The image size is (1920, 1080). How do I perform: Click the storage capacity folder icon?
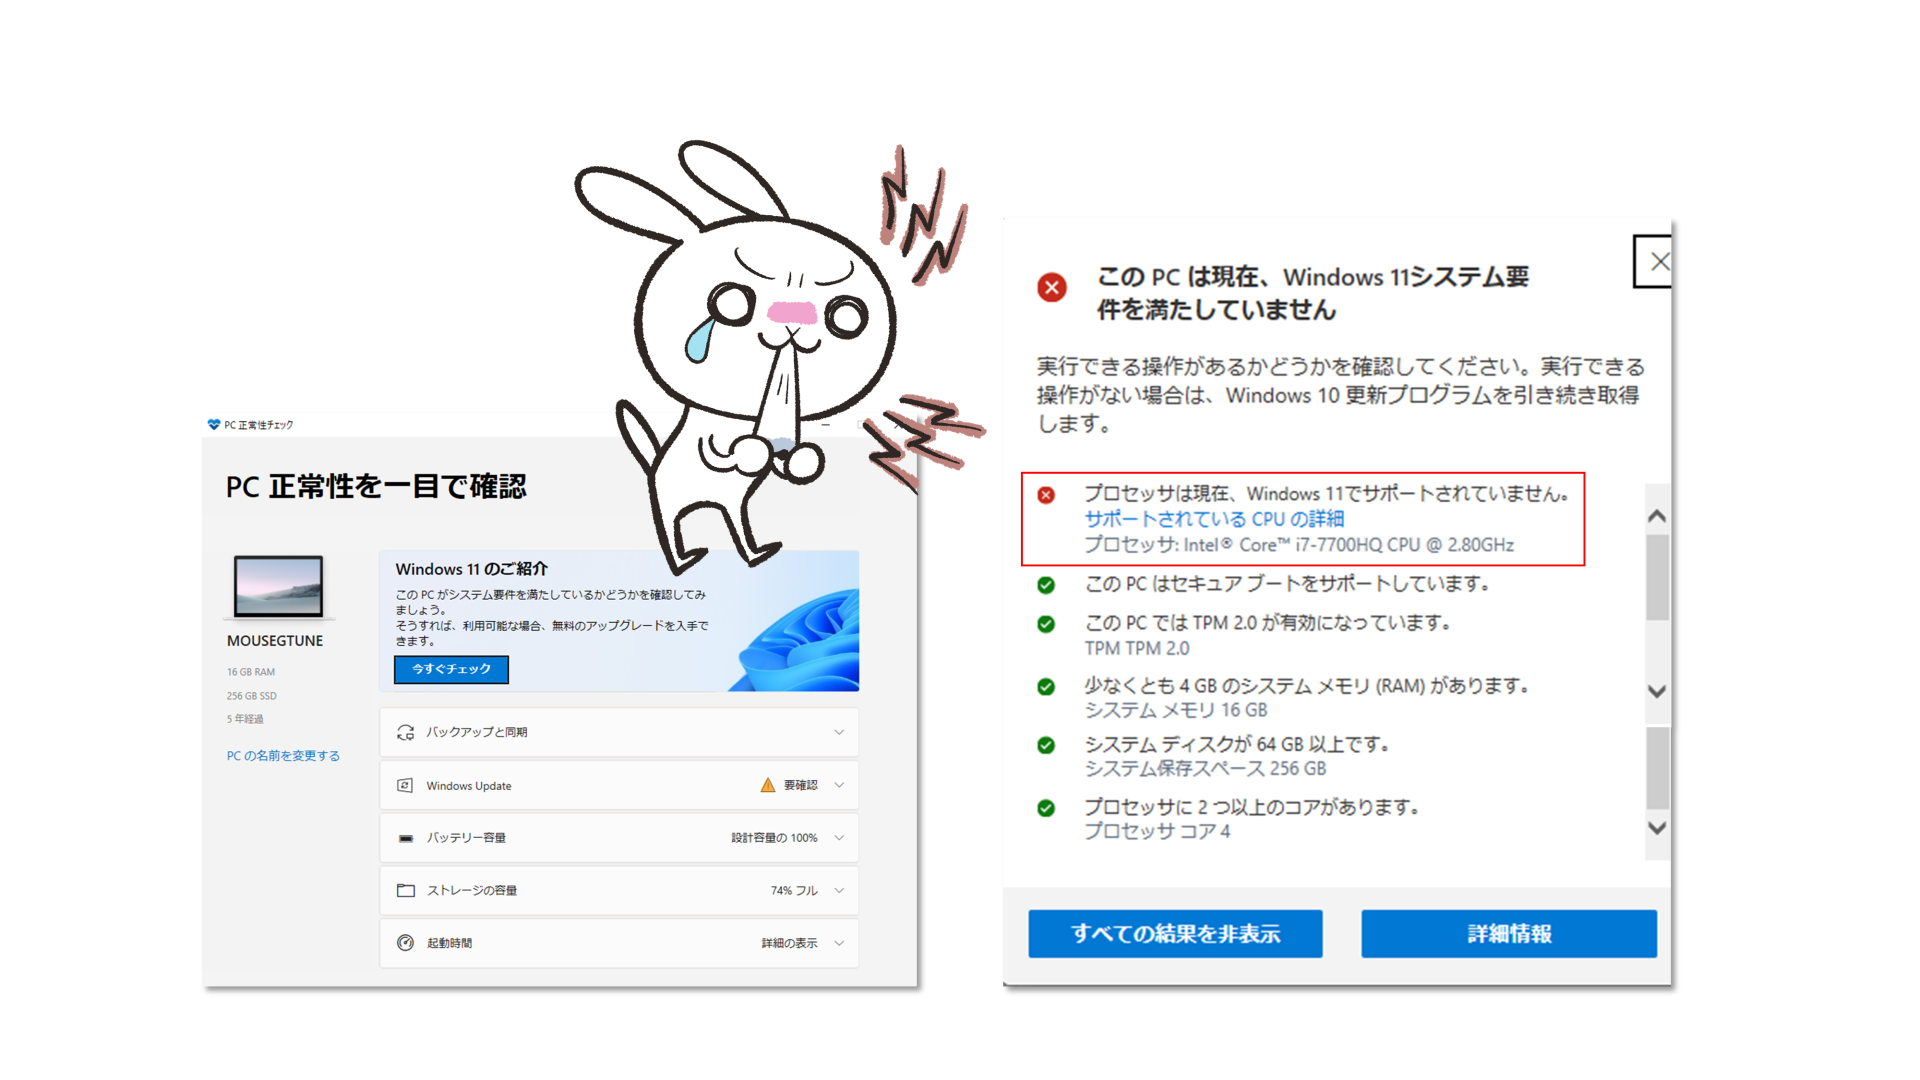[405, 890]
